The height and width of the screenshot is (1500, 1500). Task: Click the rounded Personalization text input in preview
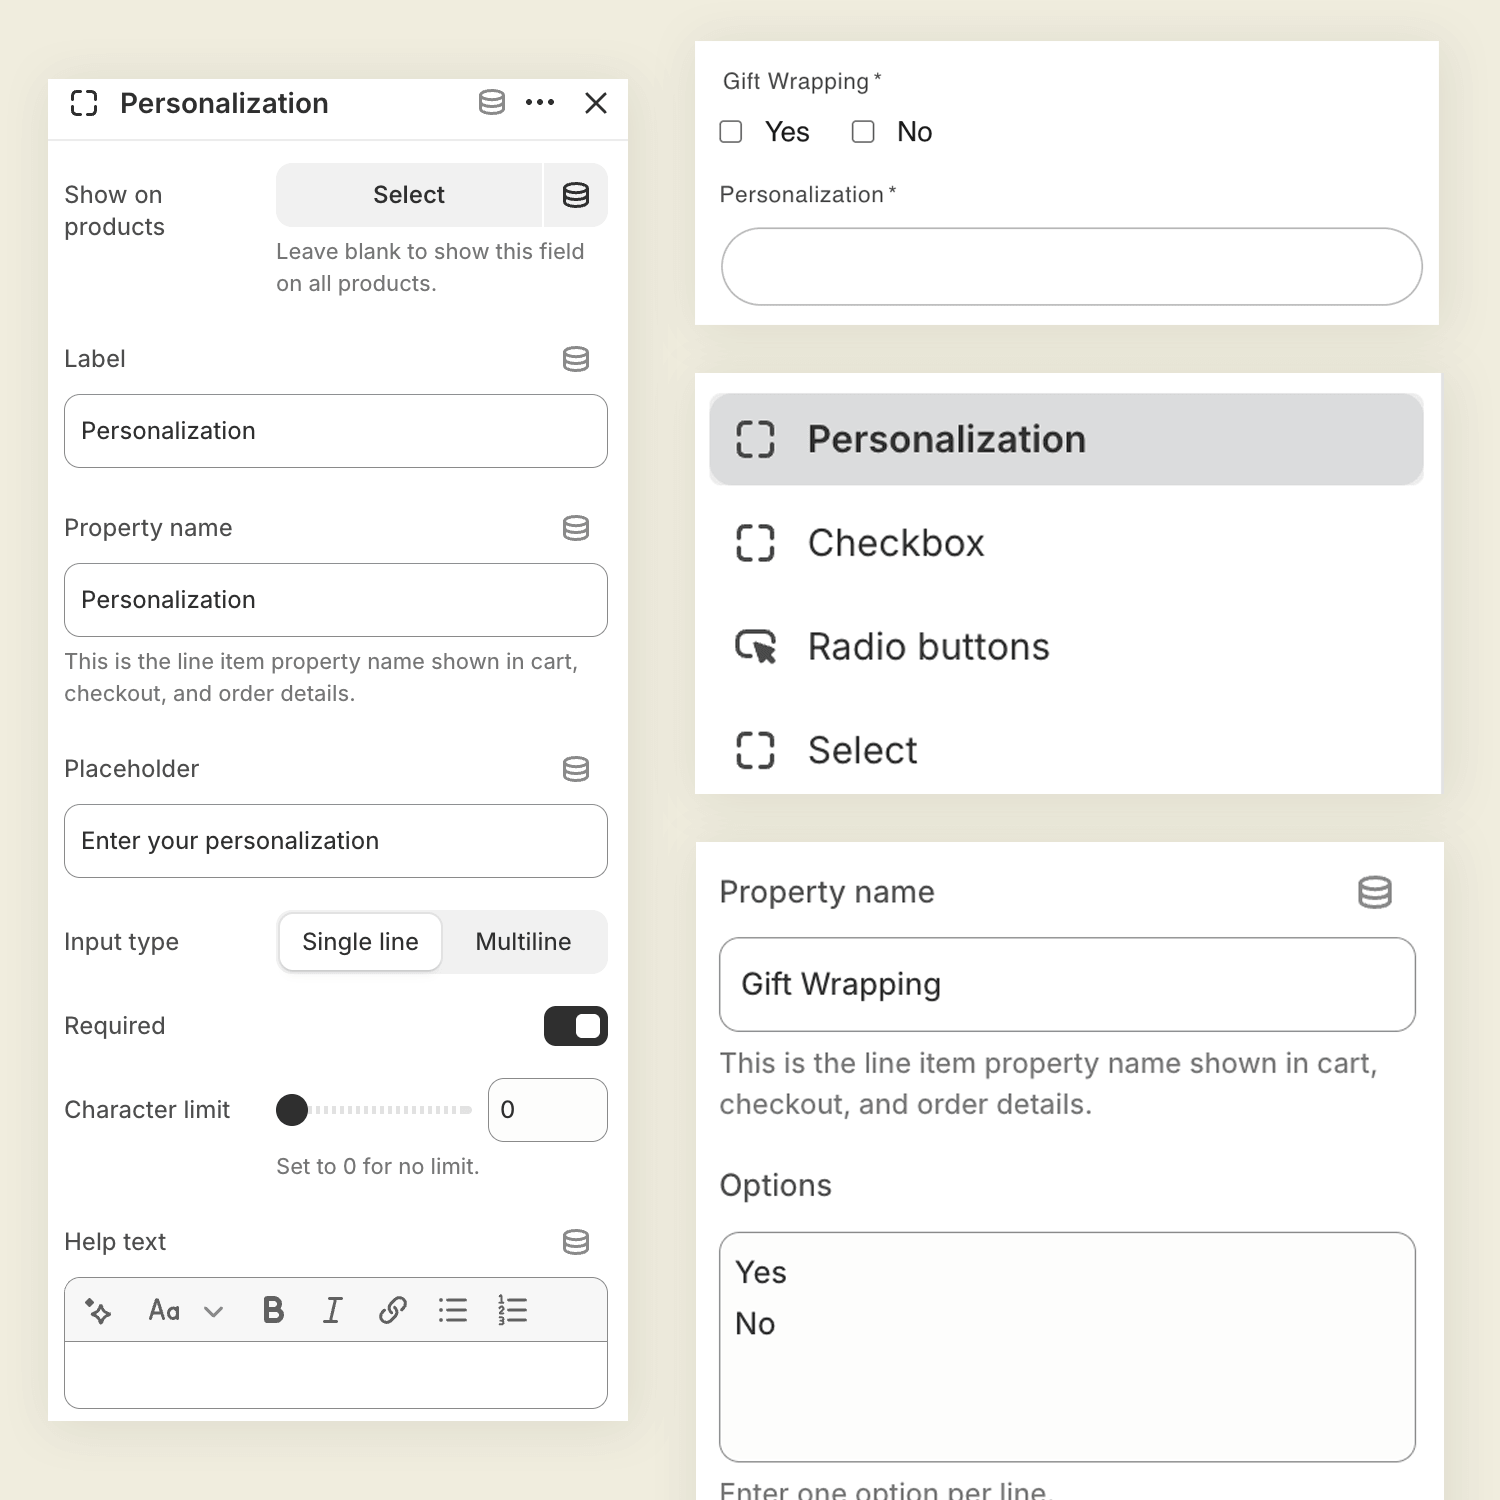(x=1072, y=267)
